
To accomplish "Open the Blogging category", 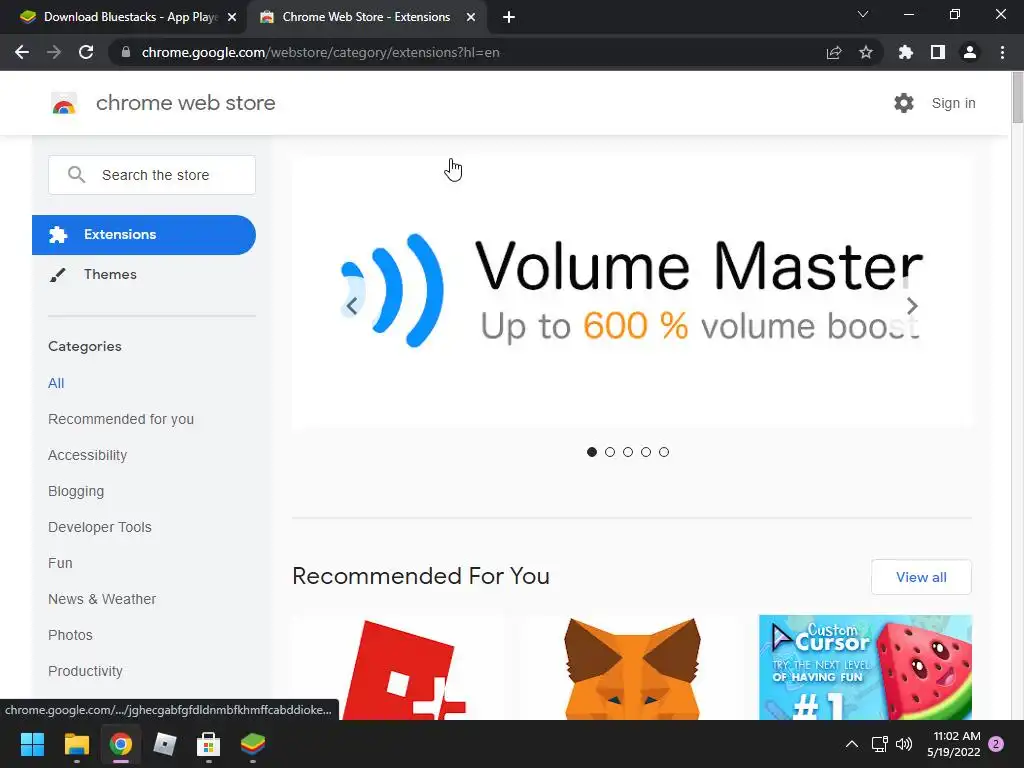I will [76, 491].
